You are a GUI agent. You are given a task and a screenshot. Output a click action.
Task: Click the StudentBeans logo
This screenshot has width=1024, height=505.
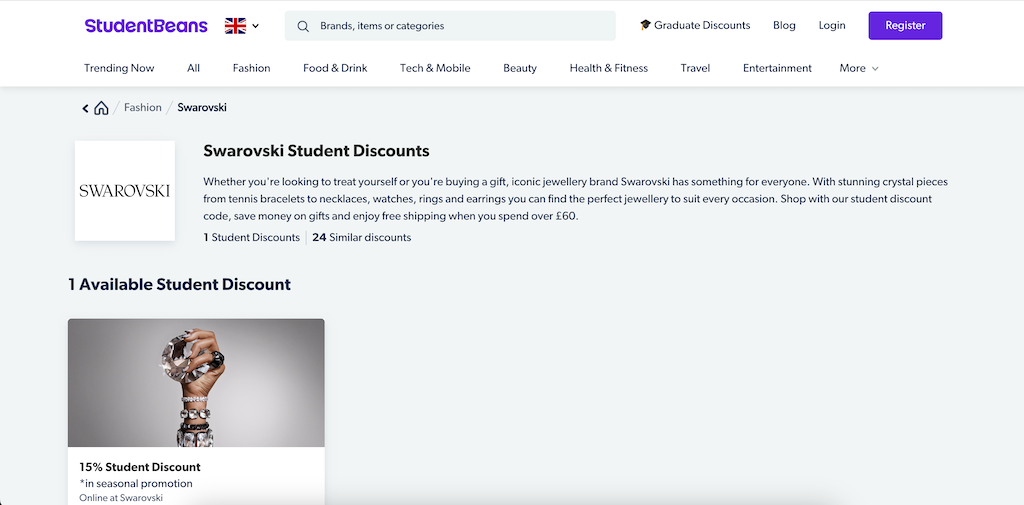coord(146,25)
